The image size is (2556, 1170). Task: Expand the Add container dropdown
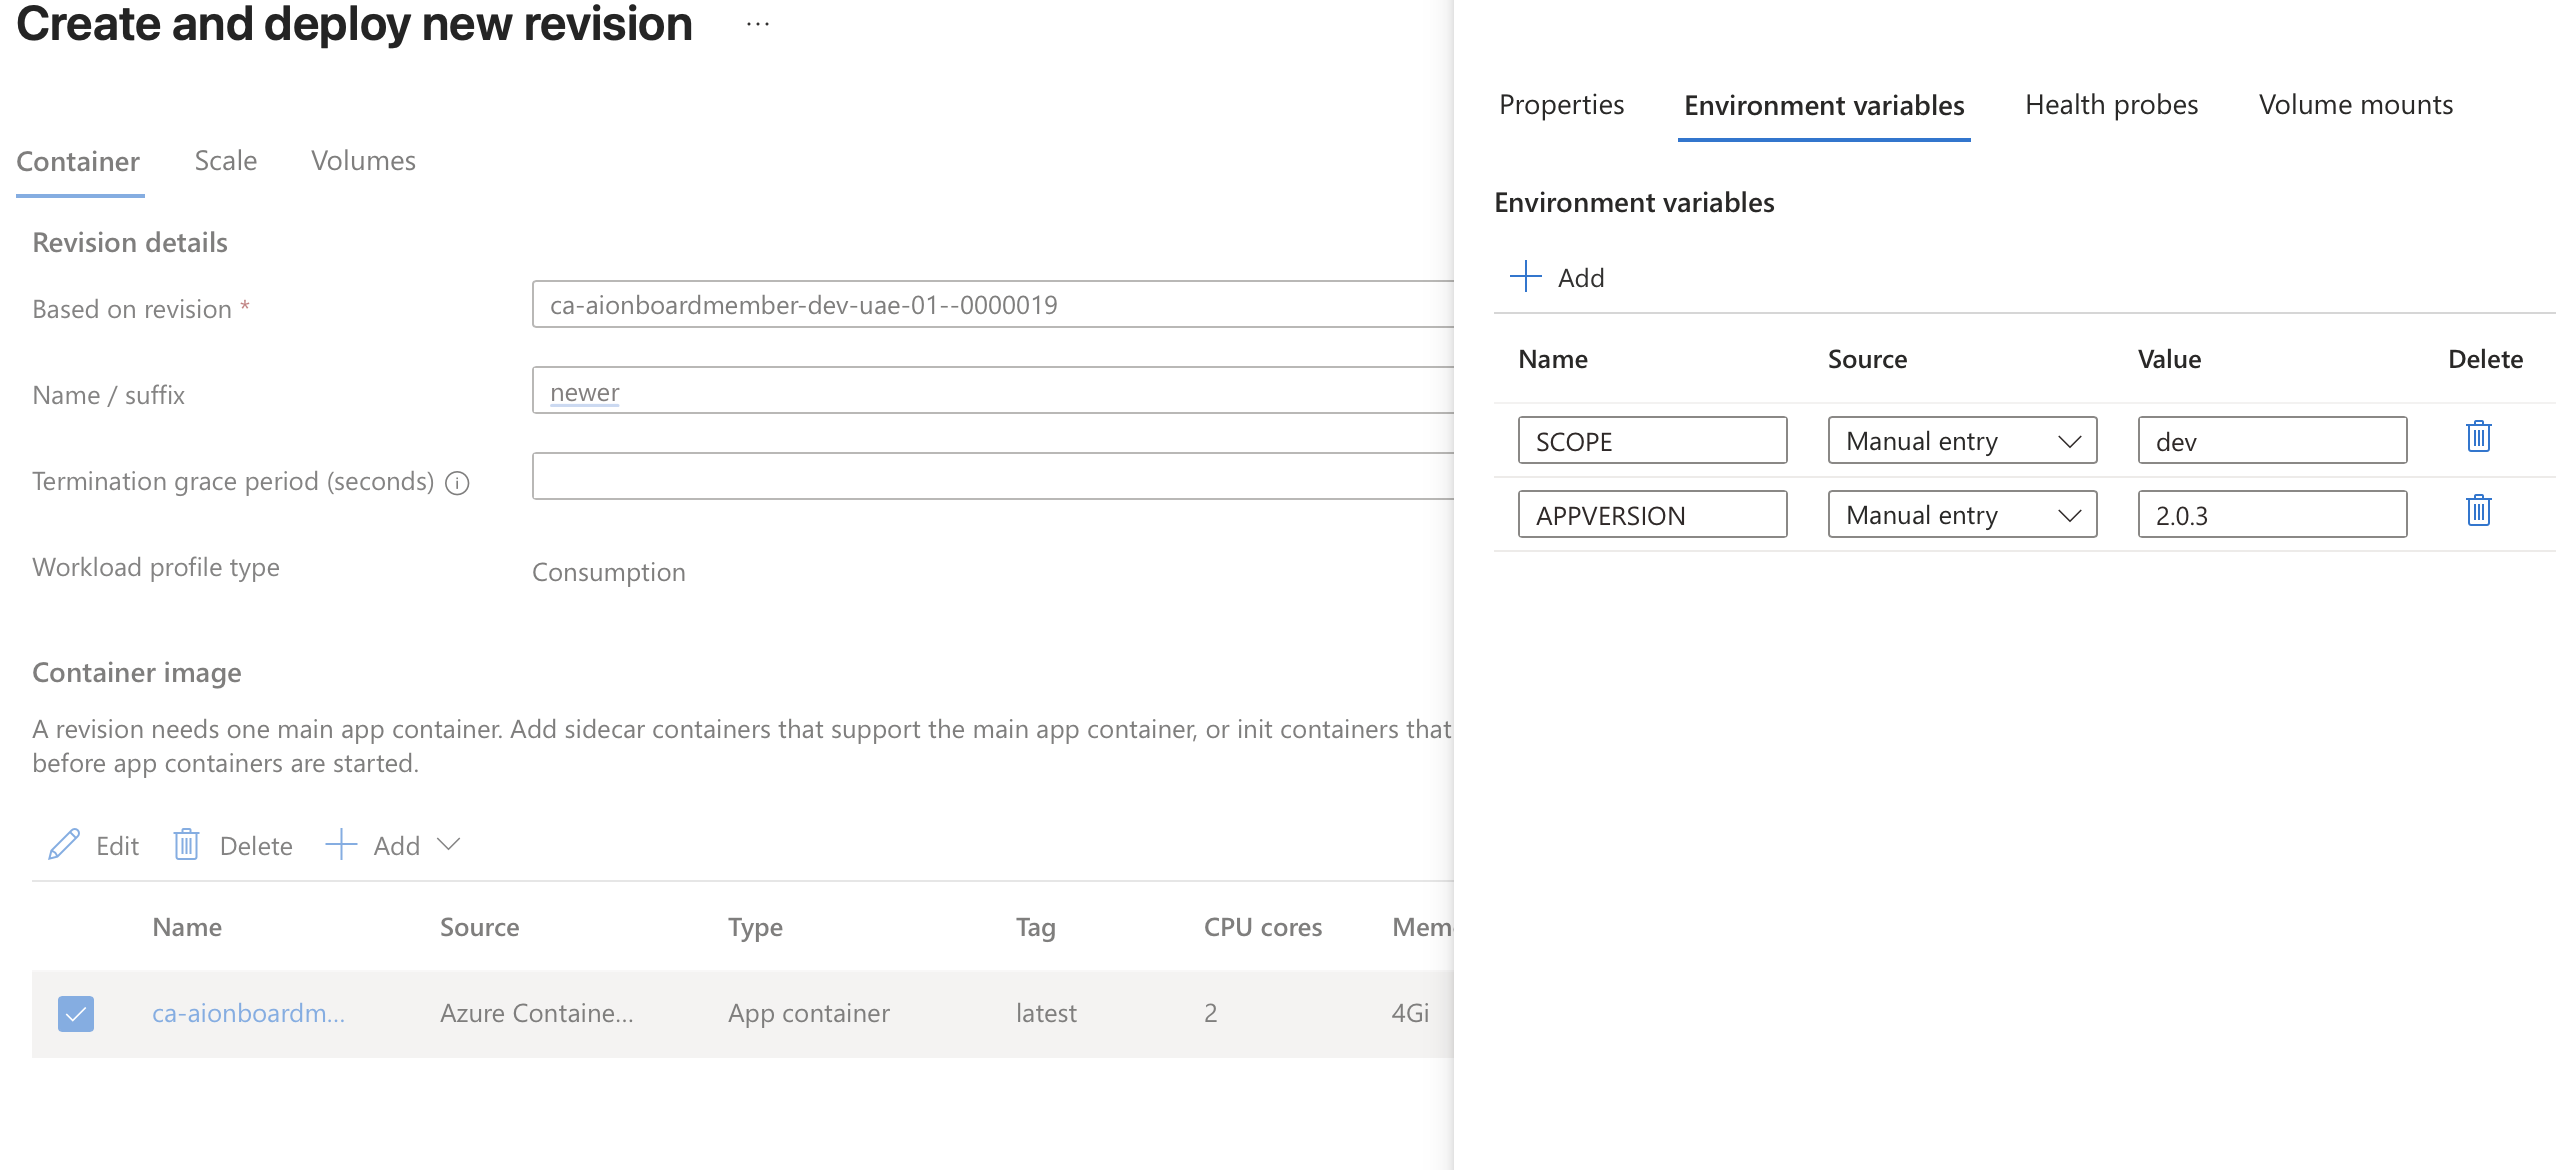tap(392, 845)
